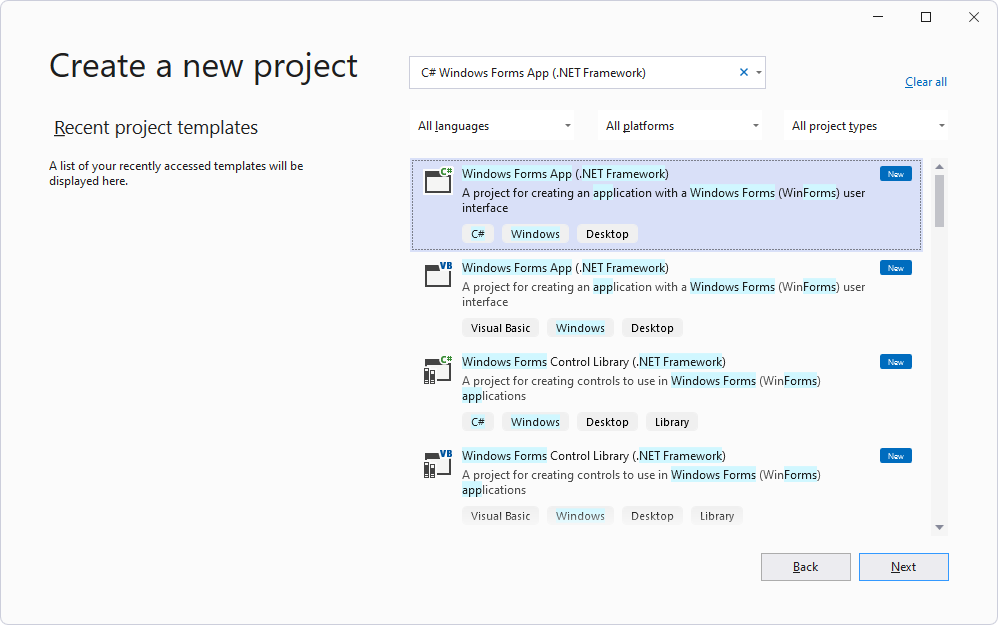998x625 pixels.
Task: Open the All platforms dropdown
Action: tap(680, 125)
